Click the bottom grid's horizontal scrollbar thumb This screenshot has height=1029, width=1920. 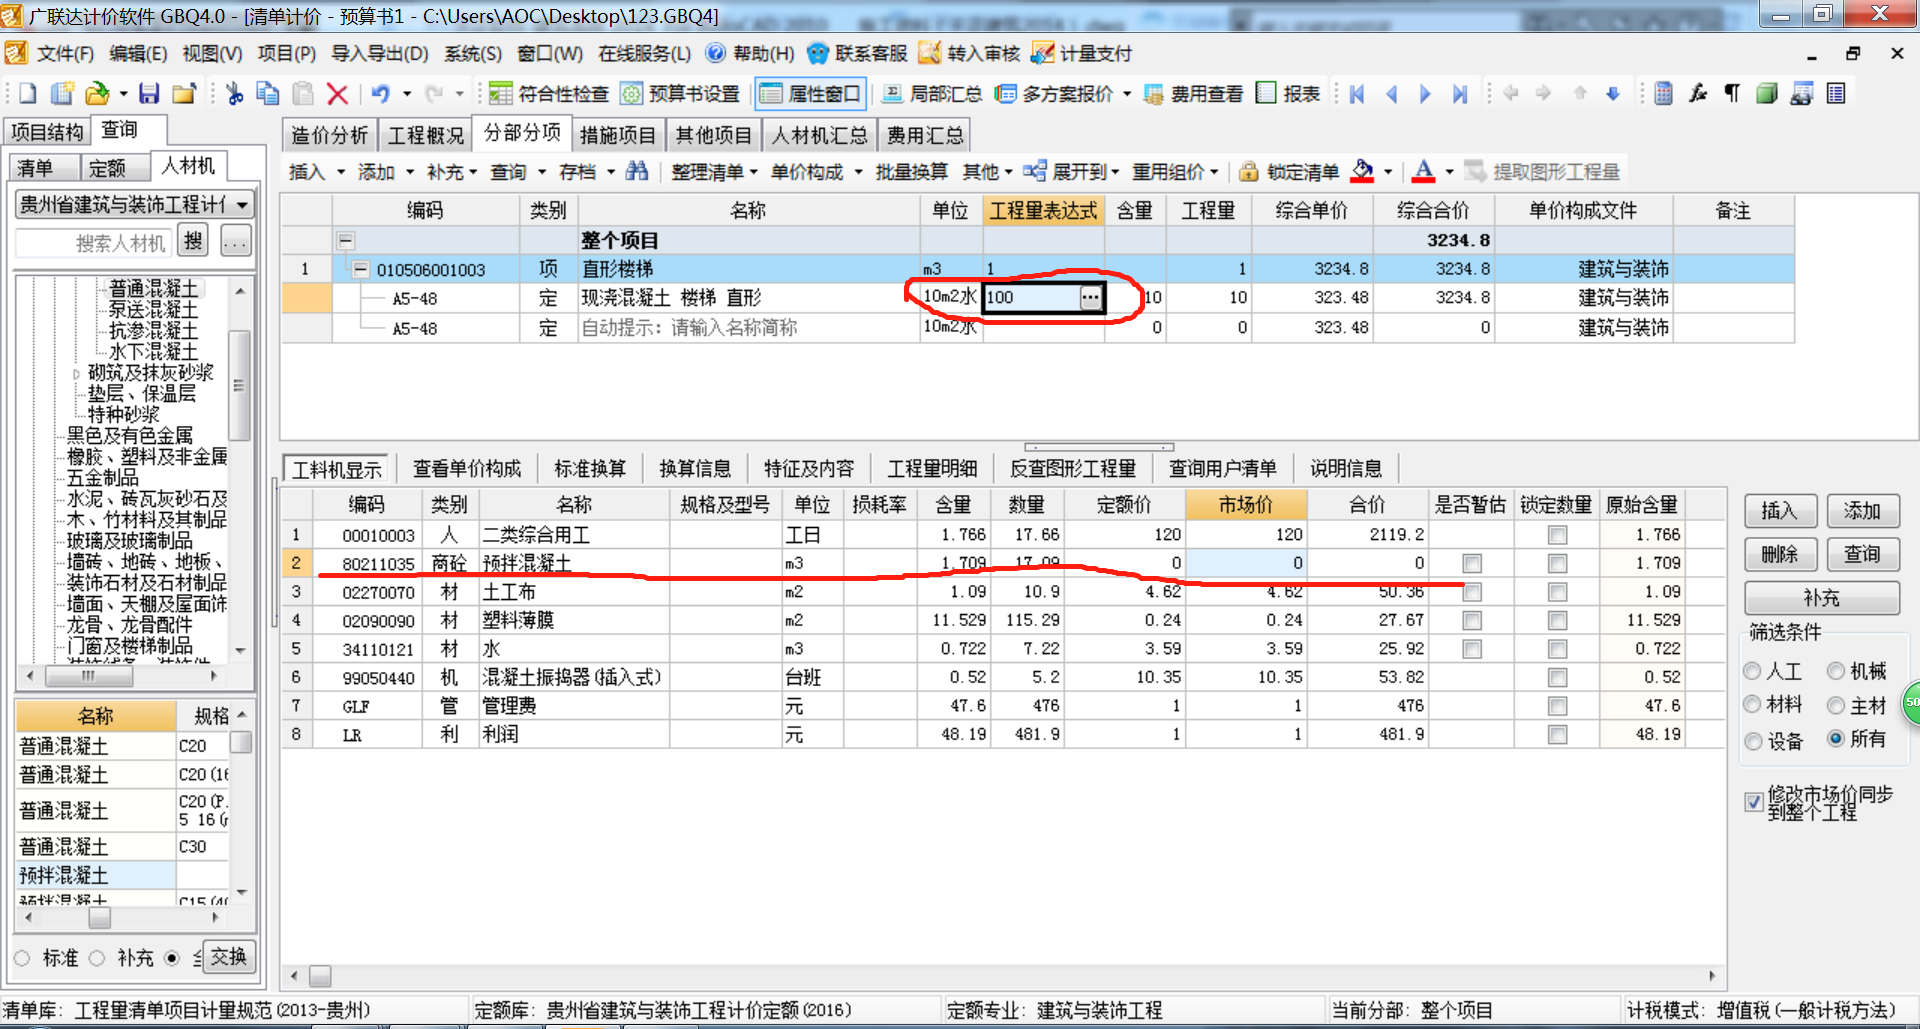320,976
